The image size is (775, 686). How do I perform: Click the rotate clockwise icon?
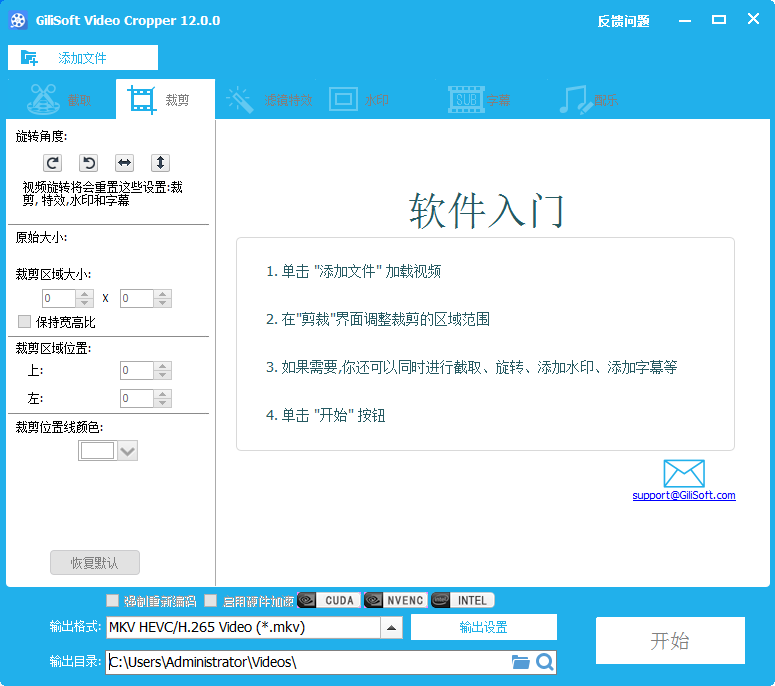pyautogui.click(x=53, y=163)
